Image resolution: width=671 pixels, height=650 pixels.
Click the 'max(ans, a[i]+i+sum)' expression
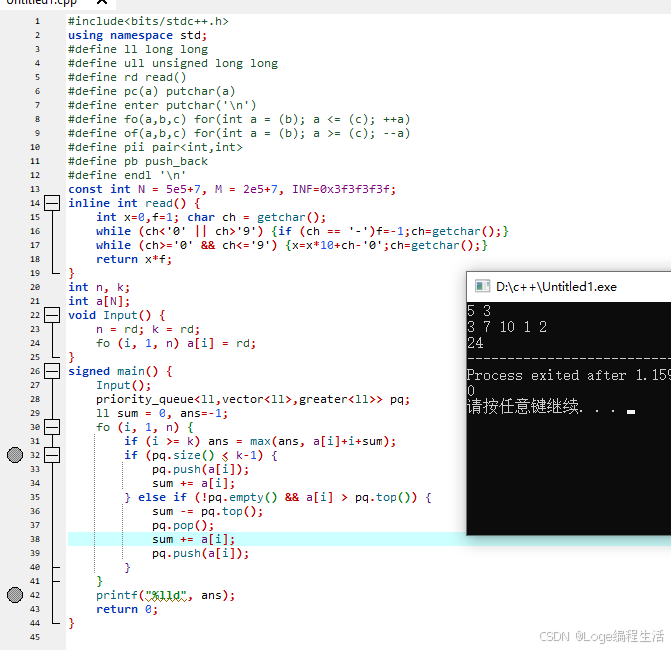tap(320, 441)
